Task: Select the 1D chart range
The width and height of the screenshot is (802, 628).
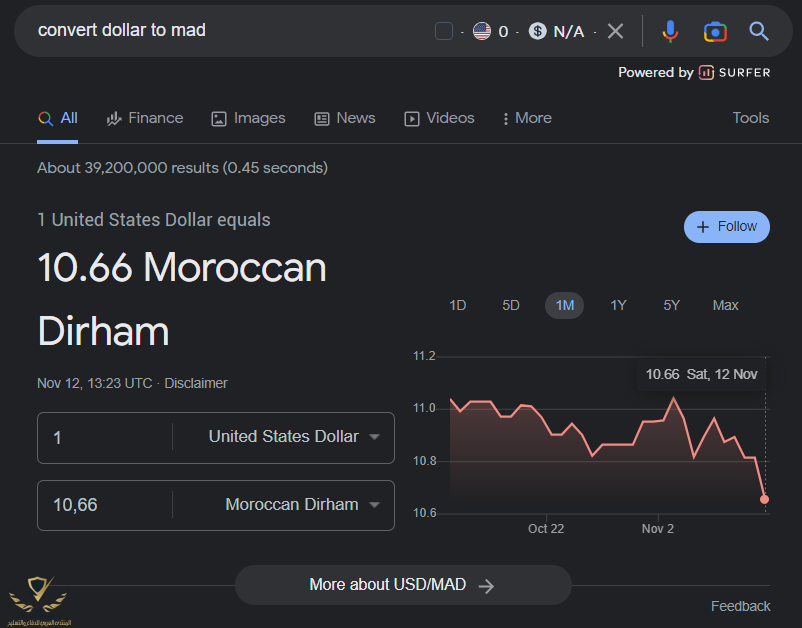Action: coord(457,305)
